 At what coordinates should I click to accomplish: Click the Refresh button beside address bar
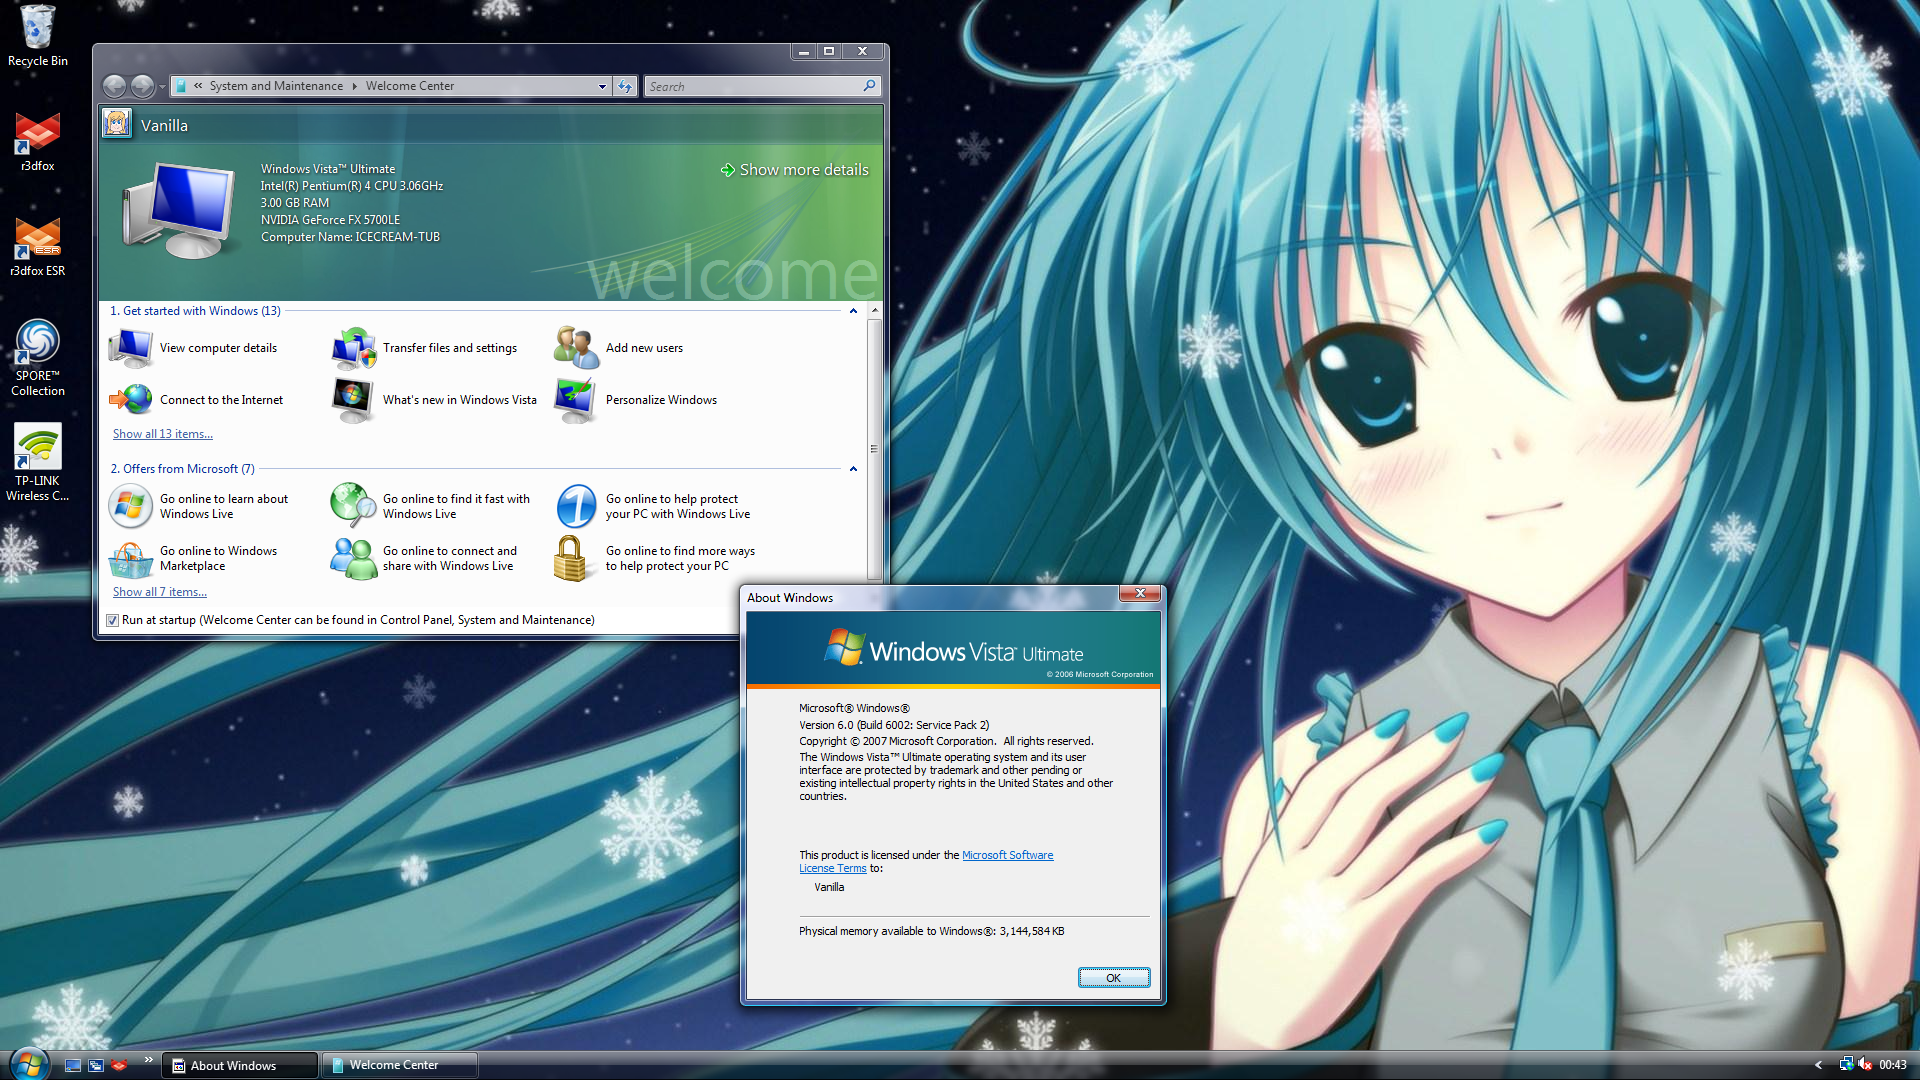tap(625, 86)
